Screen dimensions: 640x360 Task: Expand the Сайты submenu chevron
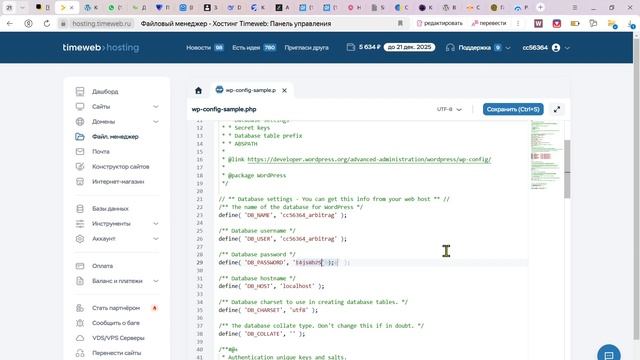[x=156, y=107]
